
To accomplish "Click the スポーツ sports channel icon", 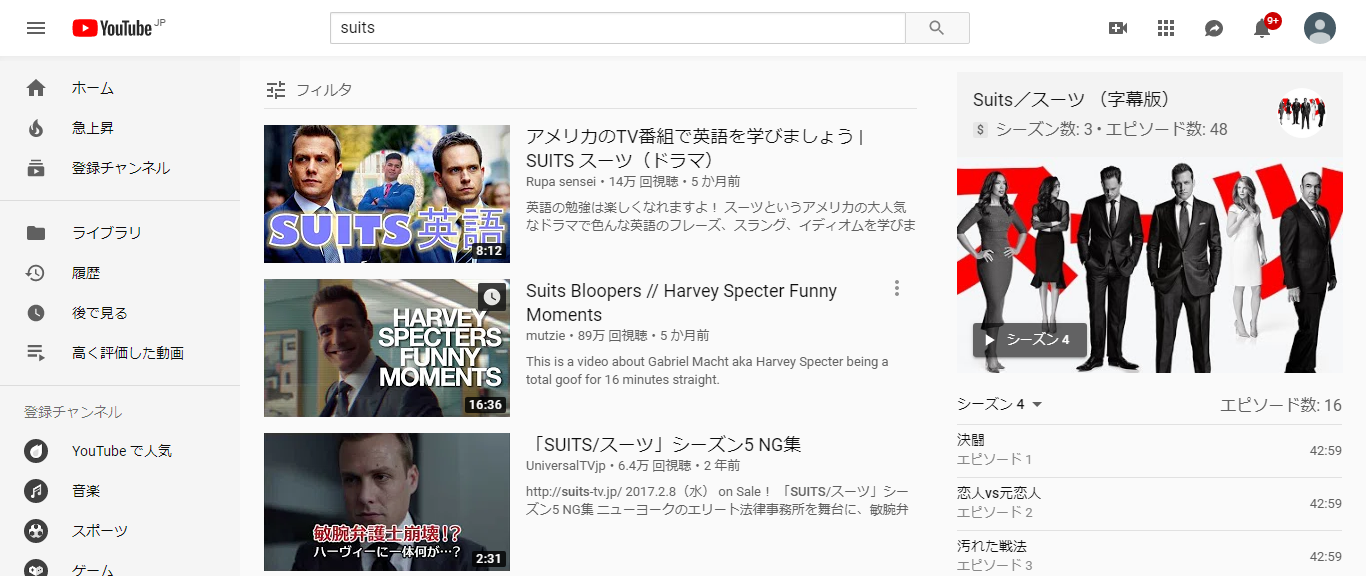I will [x=36, y=531].
